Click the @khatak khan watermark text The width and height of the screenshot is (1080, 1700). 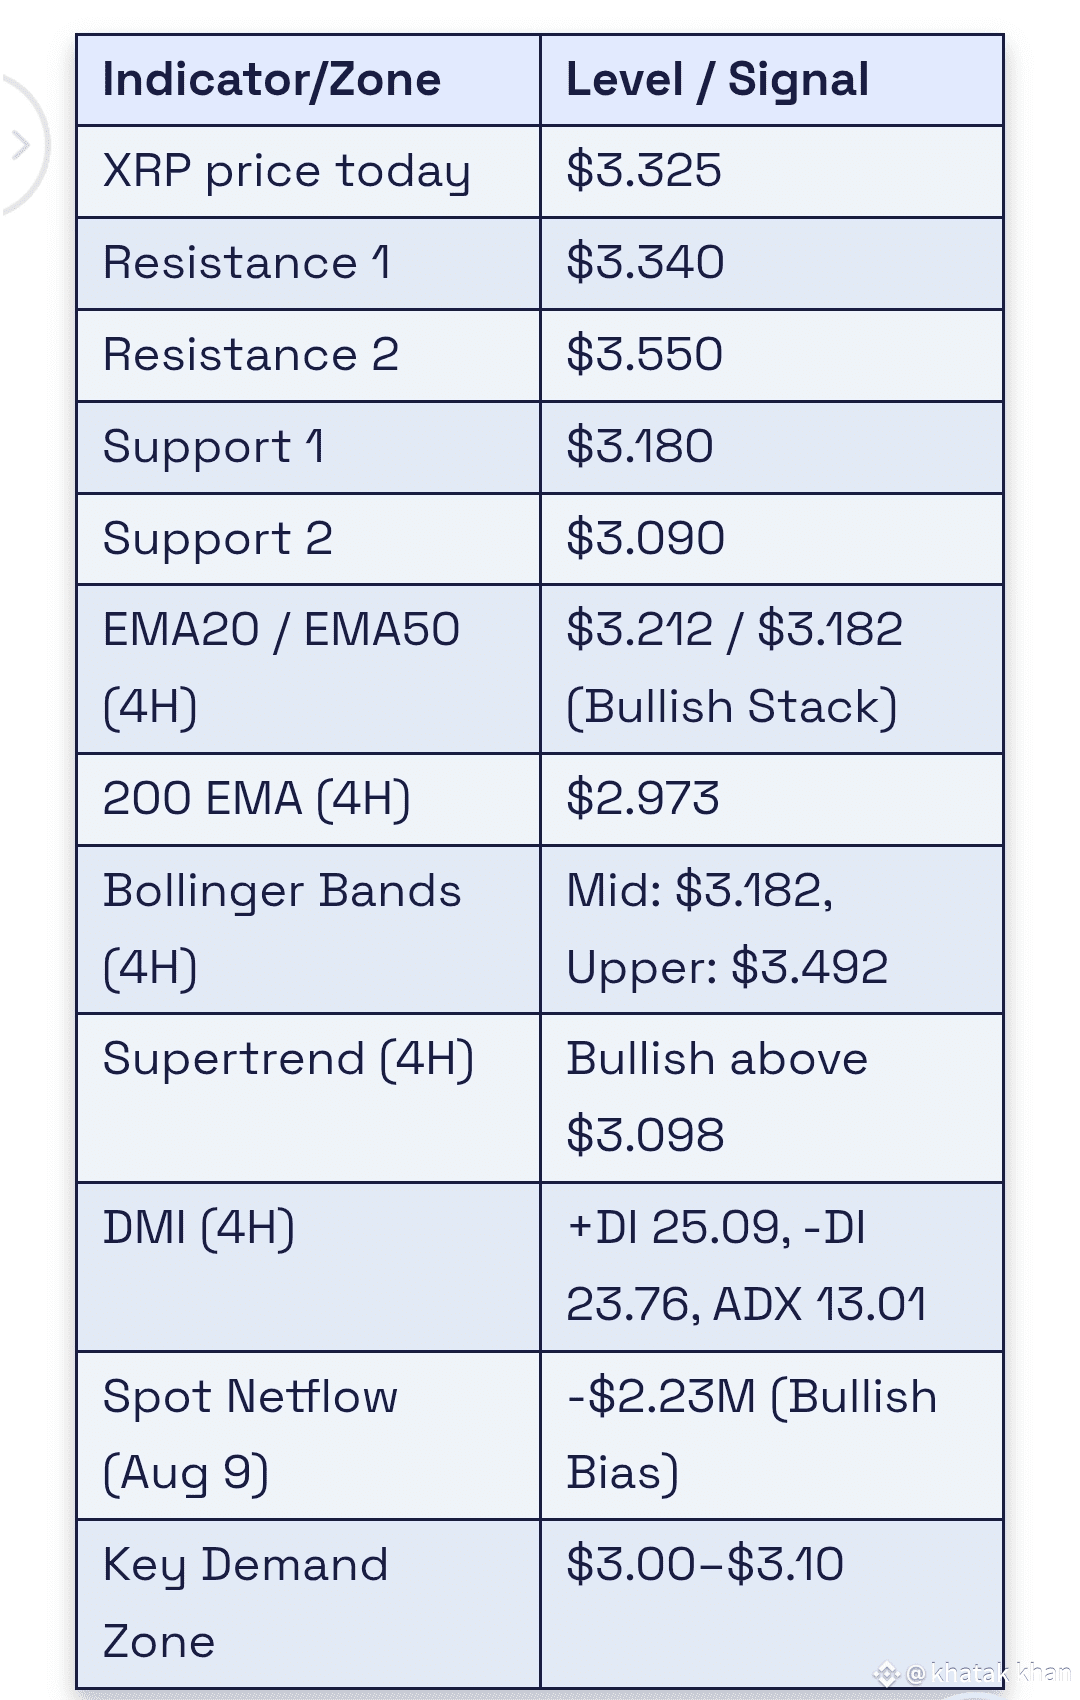click(988, 1672)
